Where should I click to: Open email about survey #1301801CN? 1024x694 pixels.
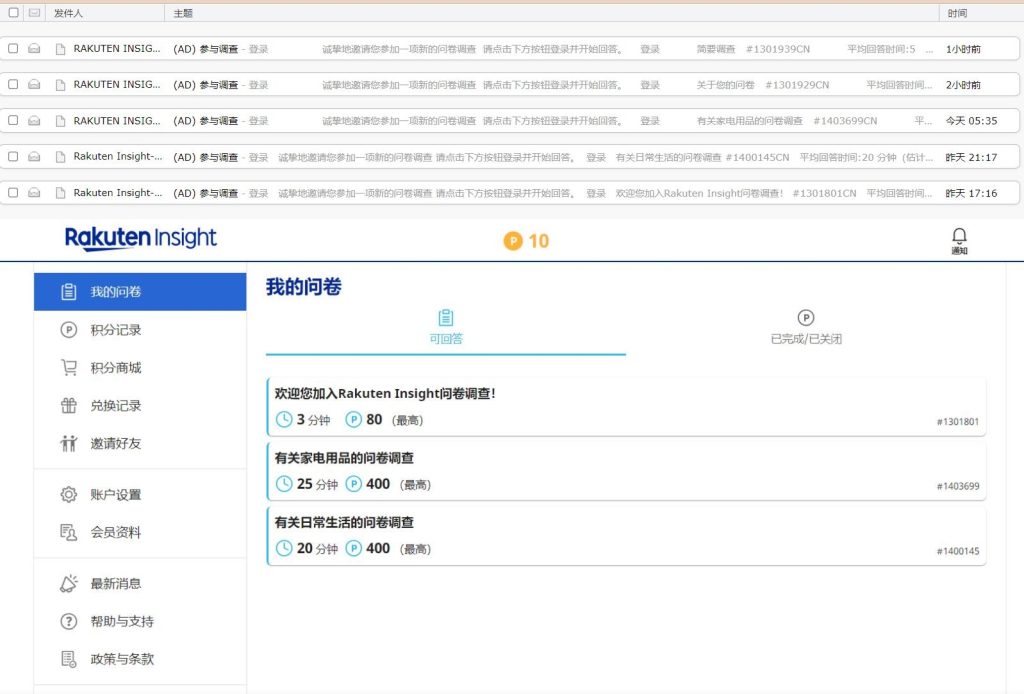coord(509,193)
